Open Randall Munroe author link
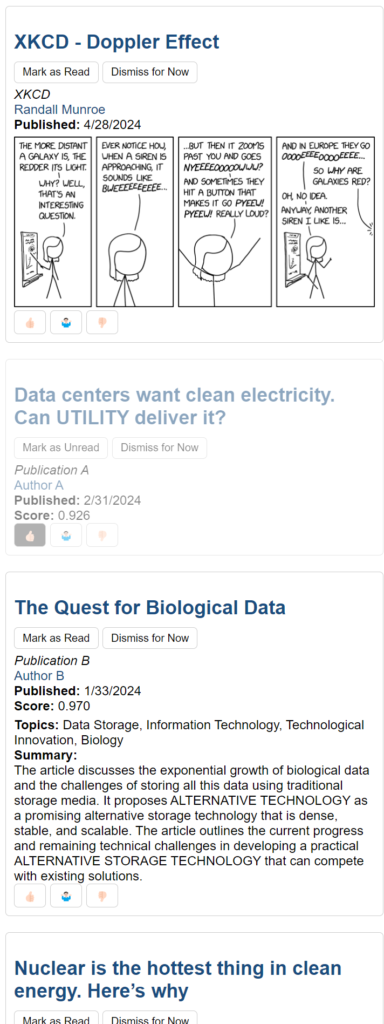This screenshot has height=1024, width=384. click(59, 109)
